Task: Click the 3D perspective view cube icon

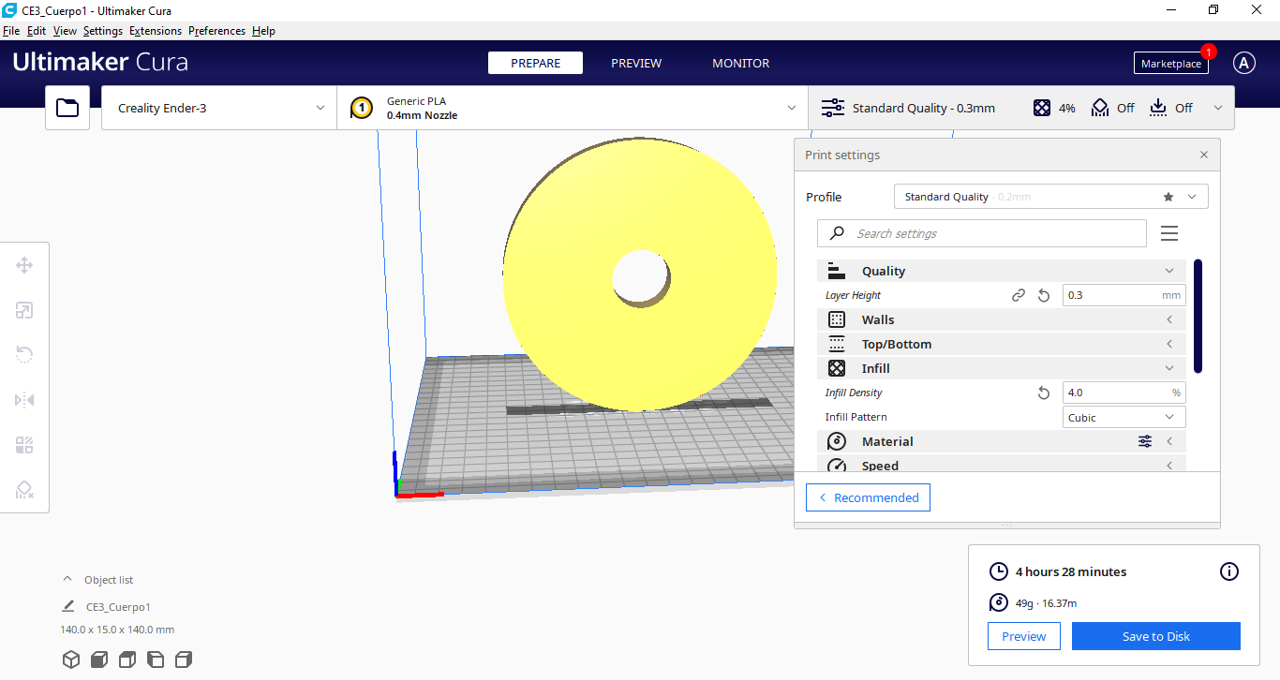Action: [x=71, y=659]
